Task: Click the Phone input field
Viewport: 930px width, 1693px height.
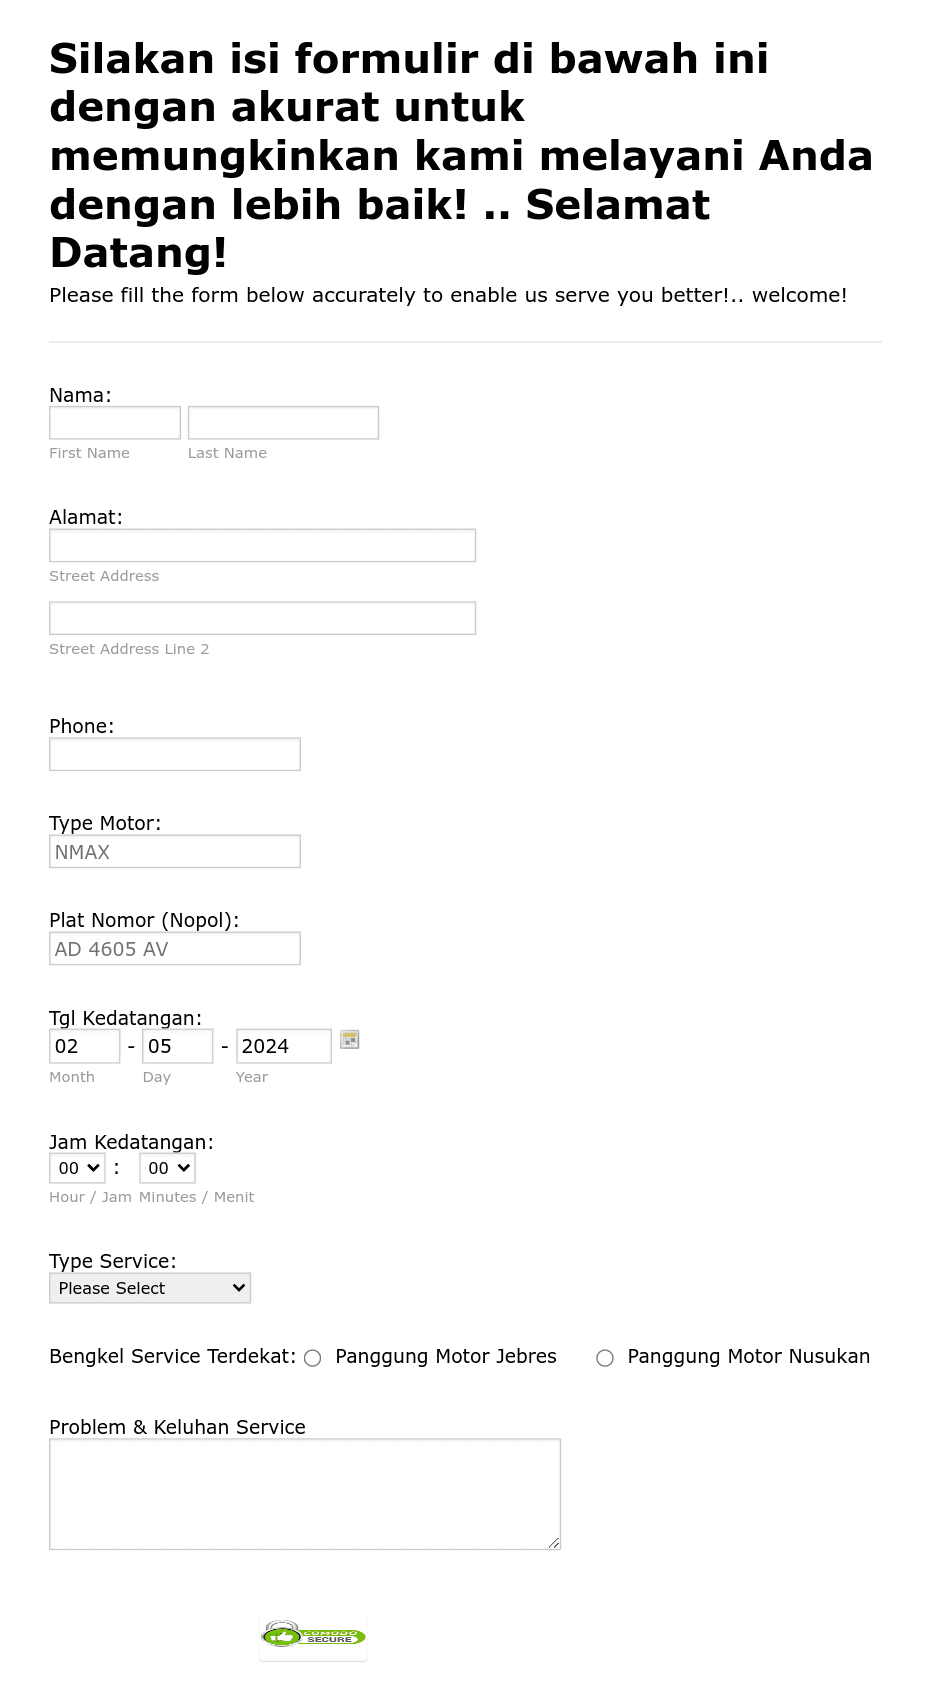Action: pos(174,753)
